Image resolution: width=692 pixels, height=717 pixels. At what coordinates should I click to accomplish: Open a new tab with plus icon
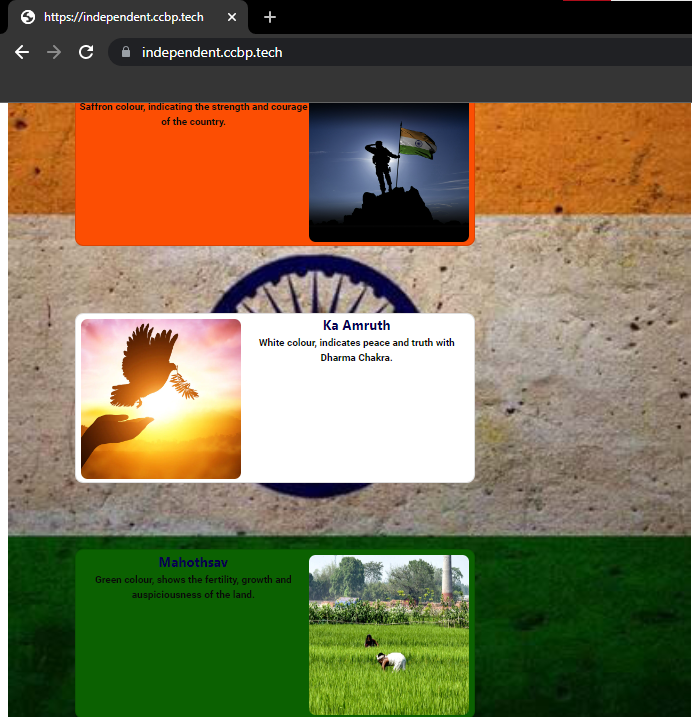click(270, 17)
